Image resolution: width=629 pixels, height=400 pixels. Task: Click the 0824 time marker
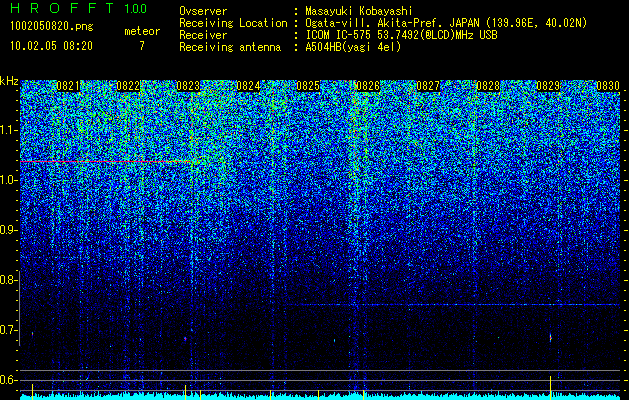(x=248, y=86)
